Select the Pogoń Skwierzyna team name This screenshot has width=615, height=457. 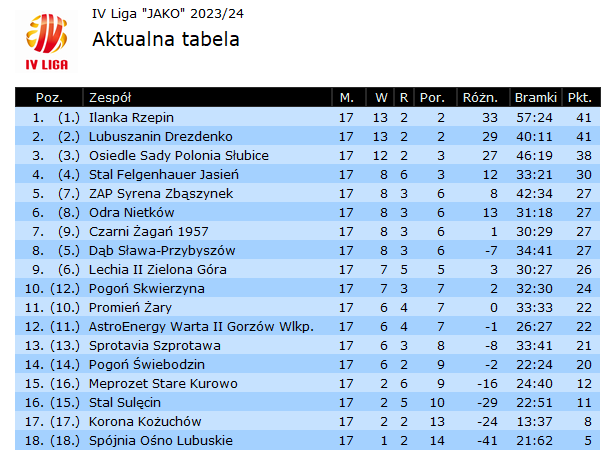tap(147, 289)
